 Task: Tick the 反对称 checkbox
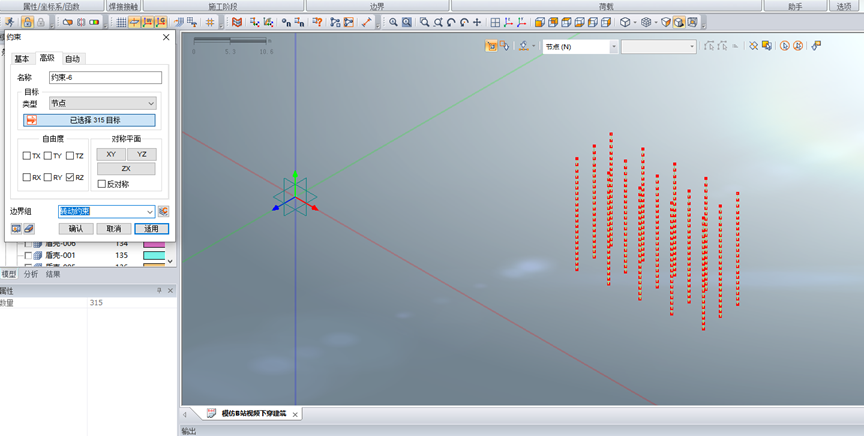[x=101, y=184]
